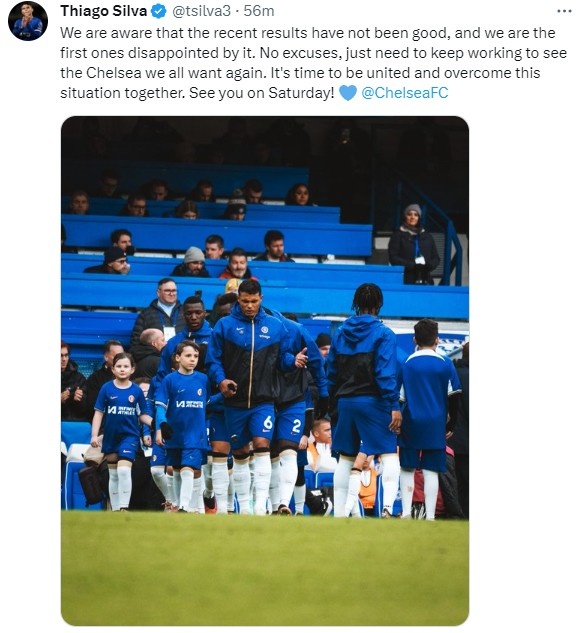Open the attached stadium photo
Viewport: 585px width, 633px height.
click(x=265, y=371)
